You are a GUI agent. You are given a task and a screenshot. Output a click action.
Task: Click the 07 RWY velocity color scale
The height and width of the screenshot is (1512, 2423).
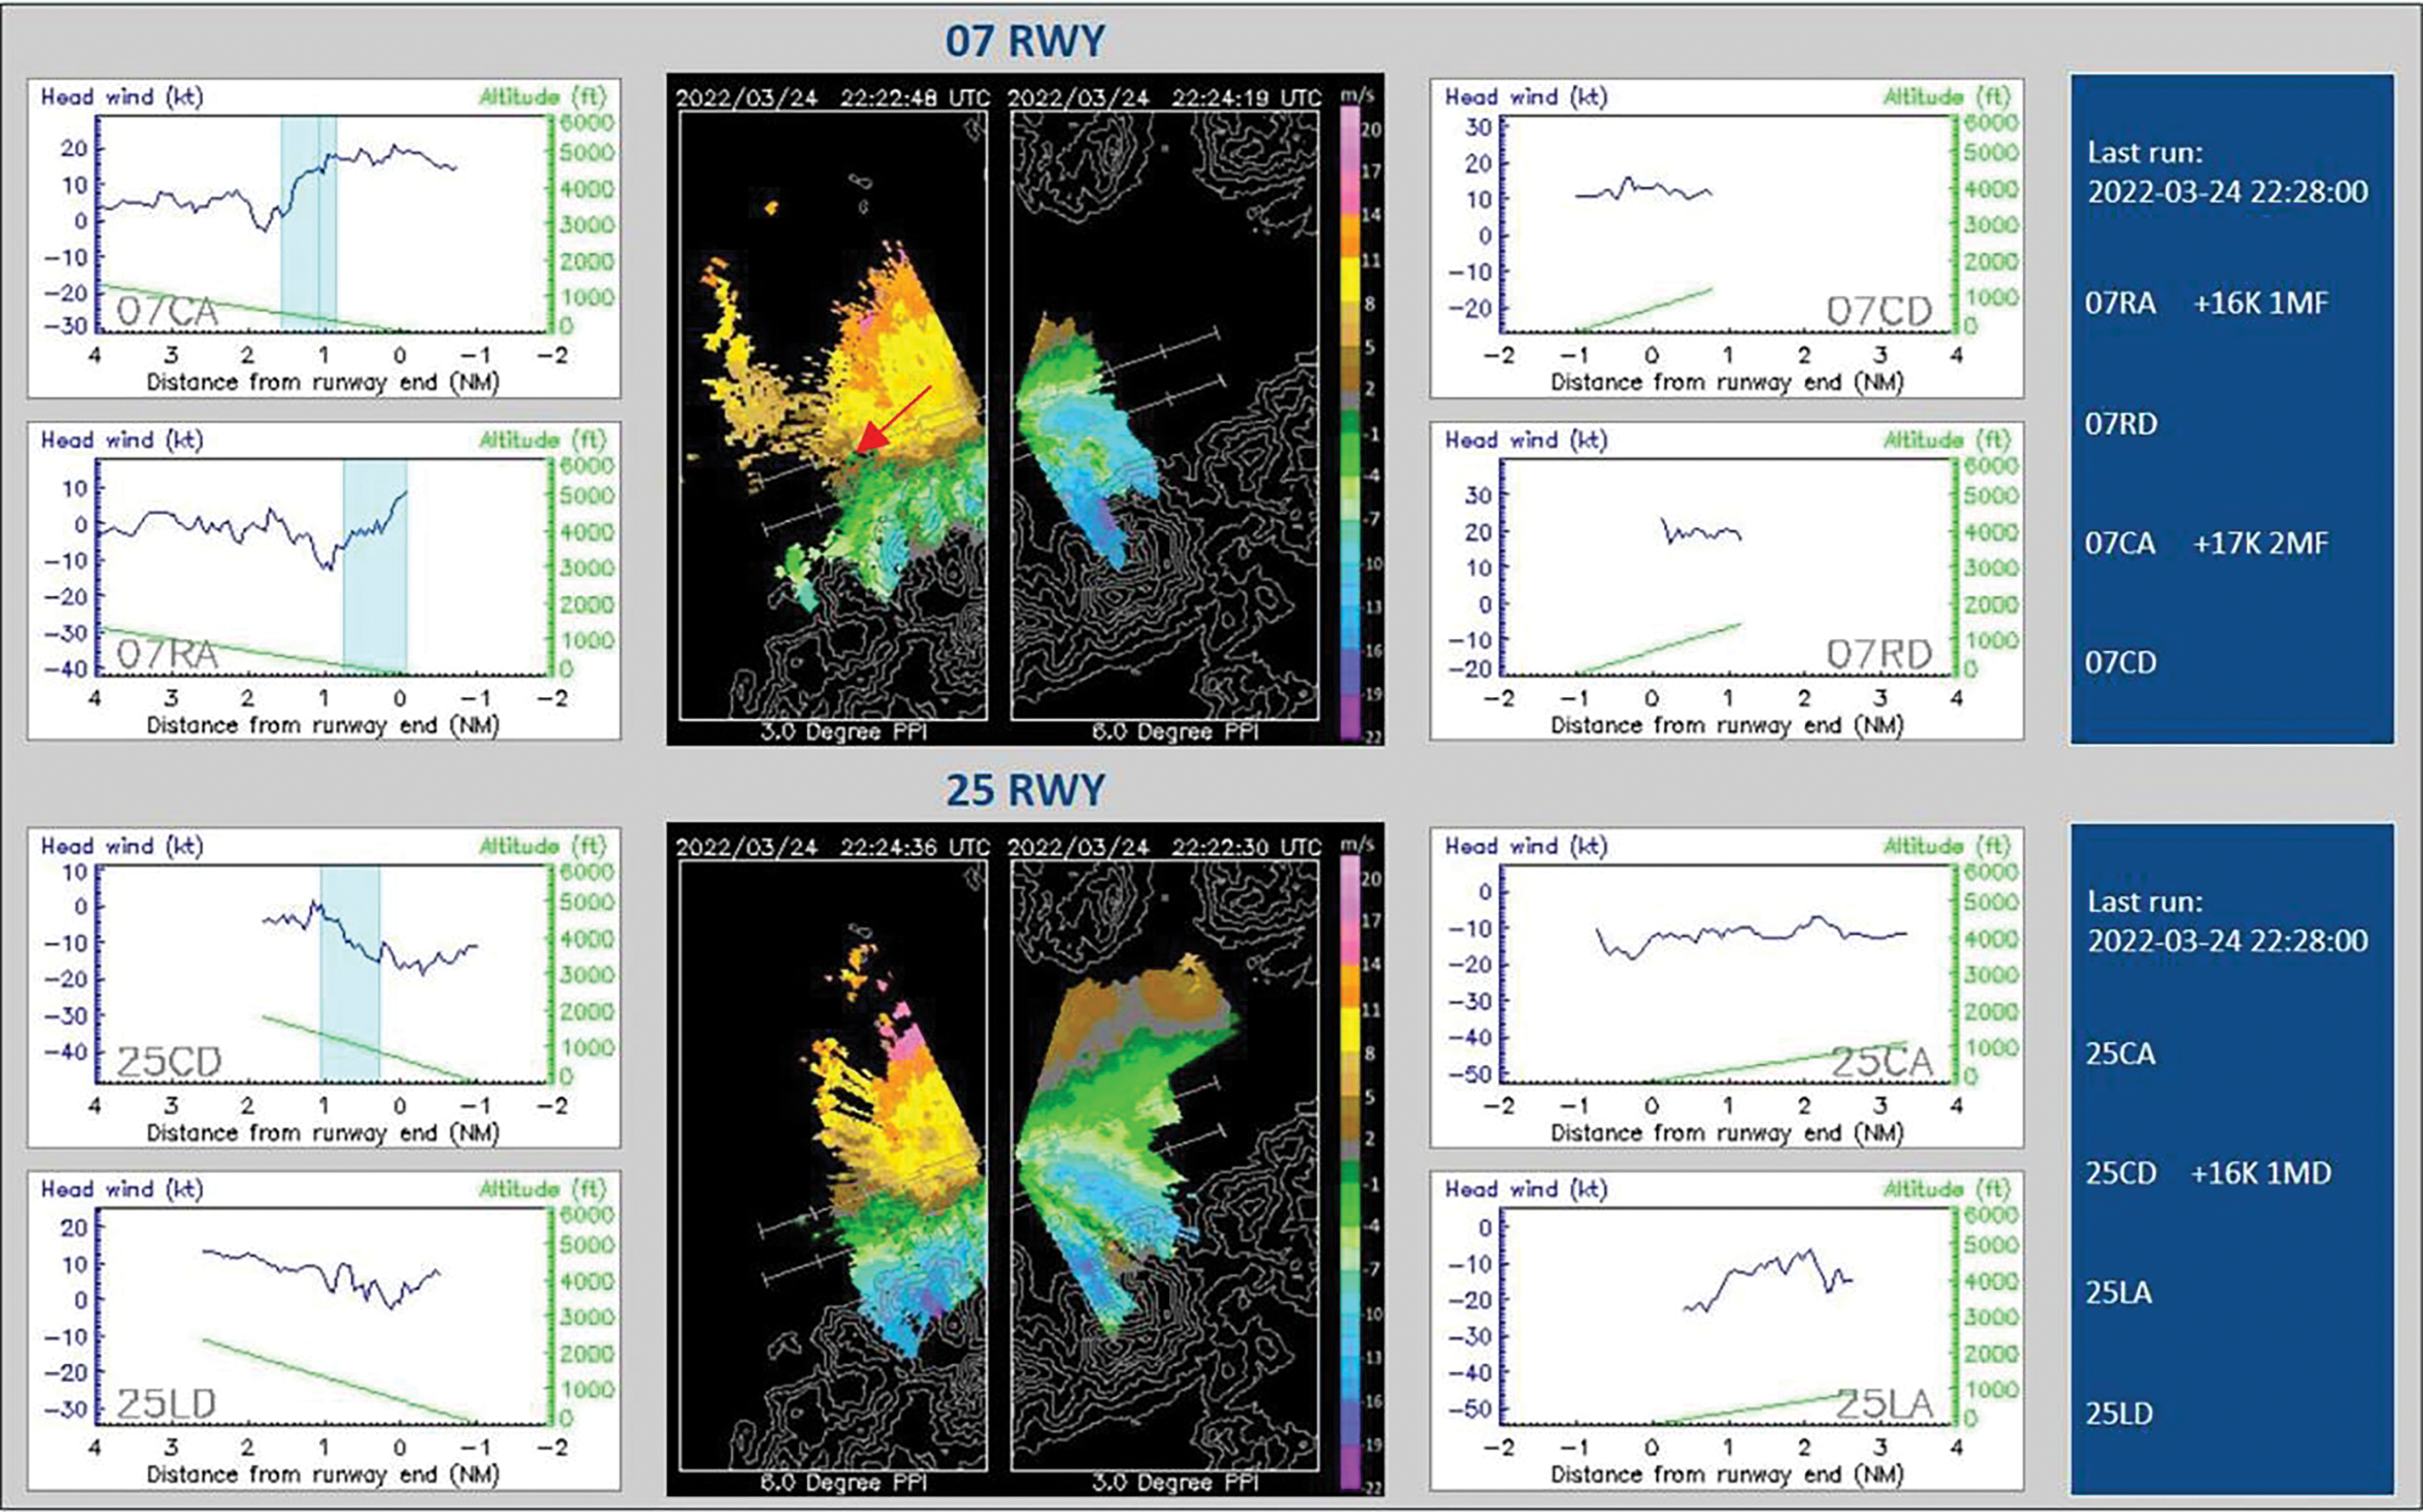1351,425
